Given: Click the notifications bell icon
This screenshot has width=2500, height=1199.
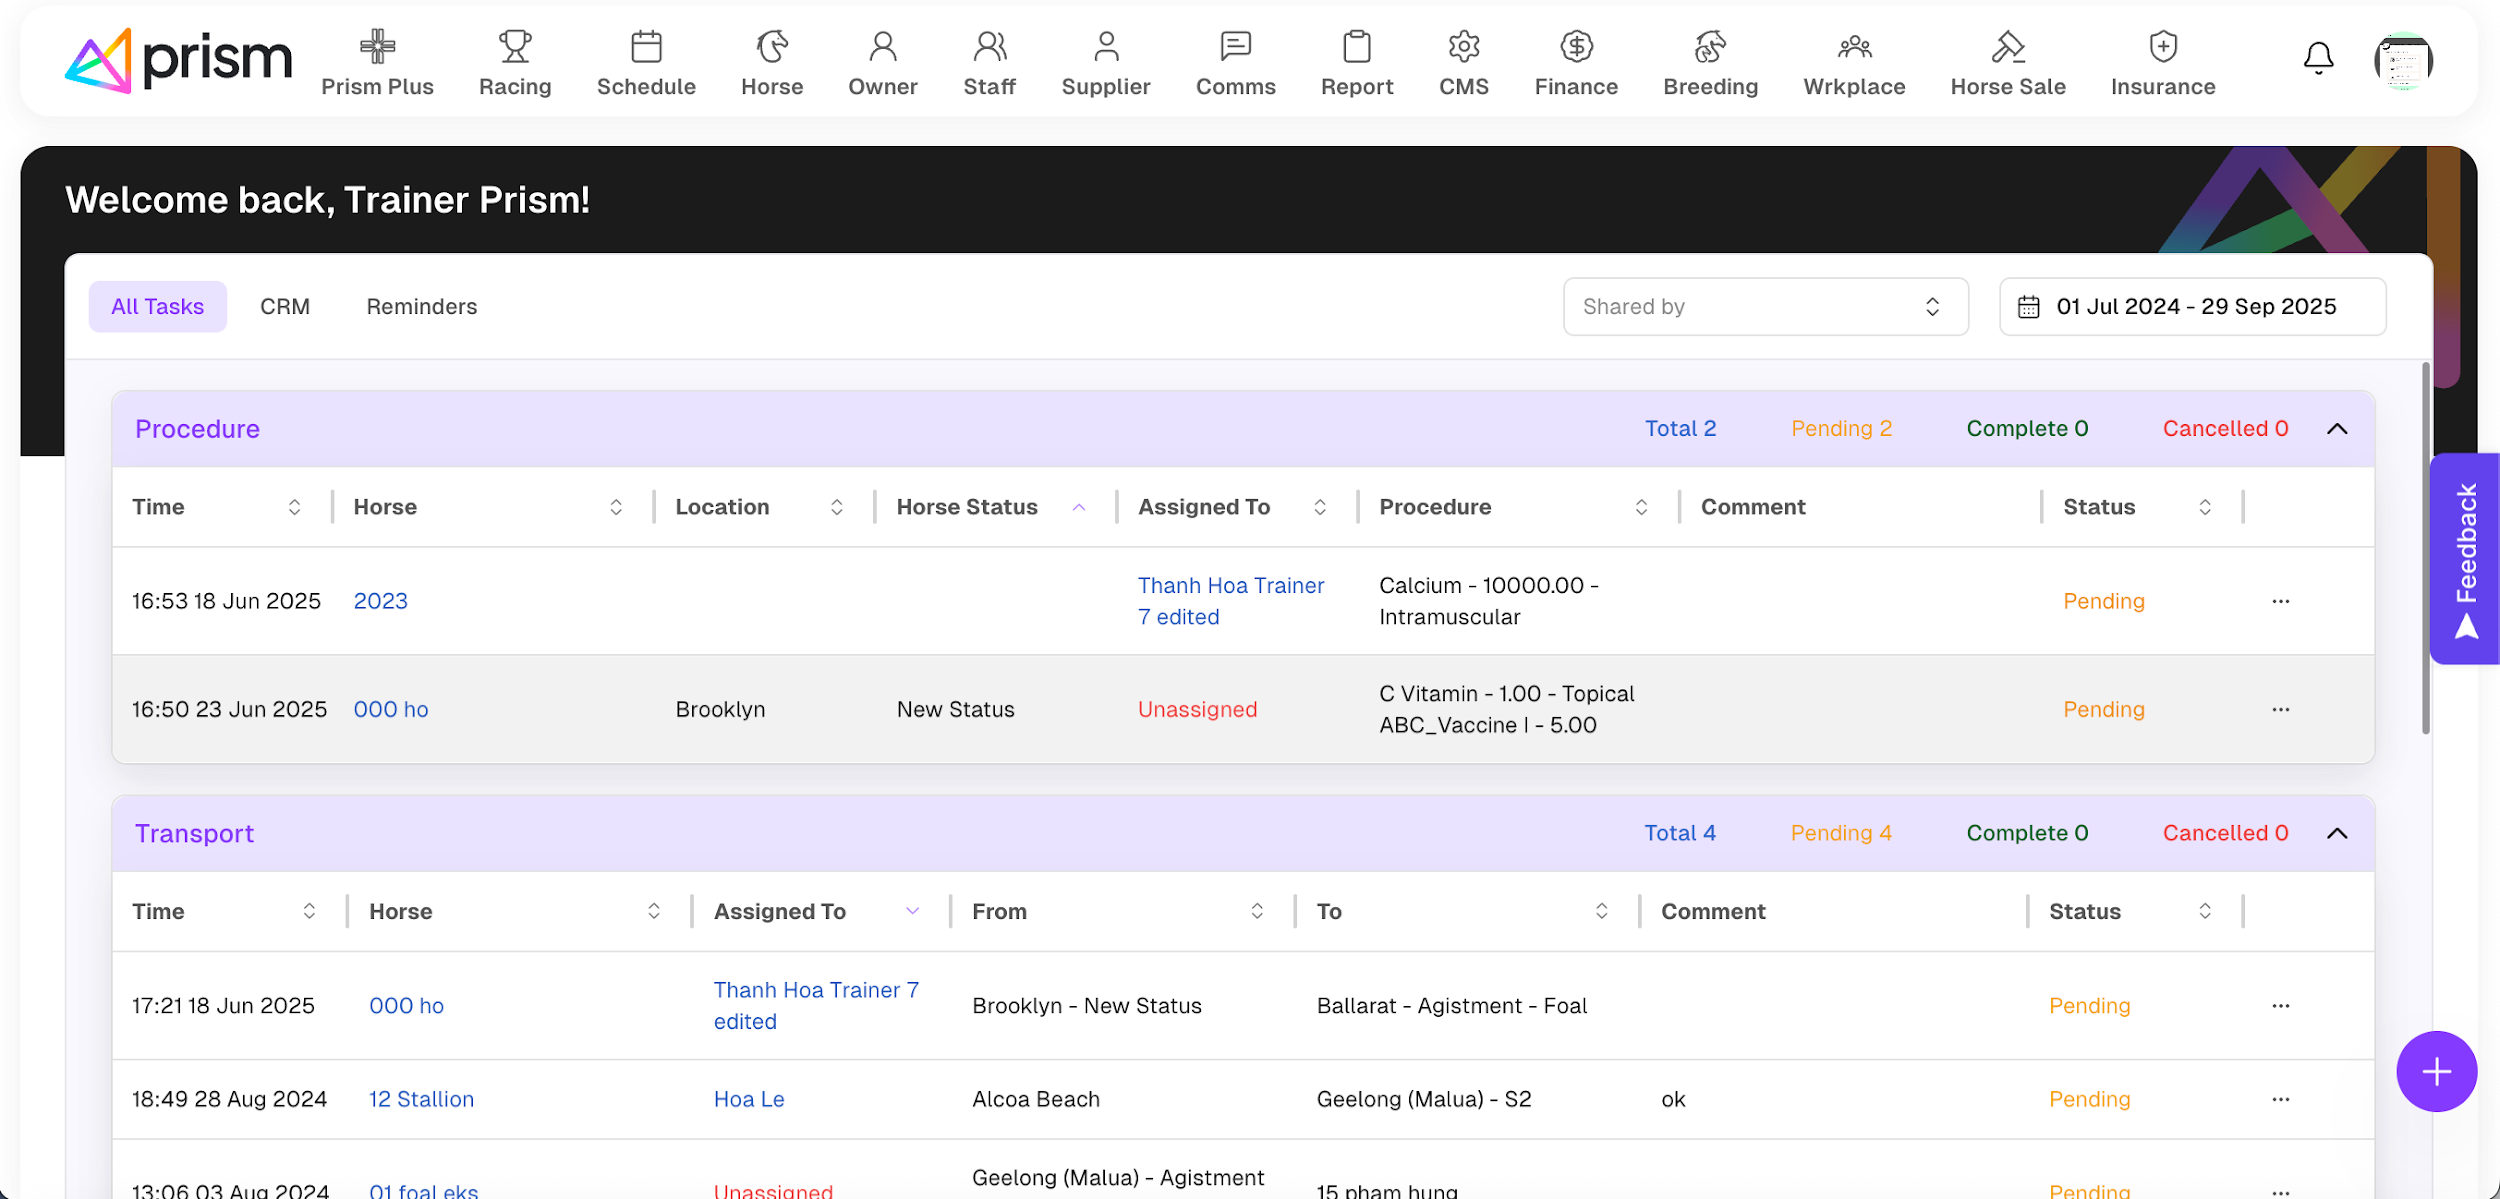Looking at the screenshot, I should 2318,59.
